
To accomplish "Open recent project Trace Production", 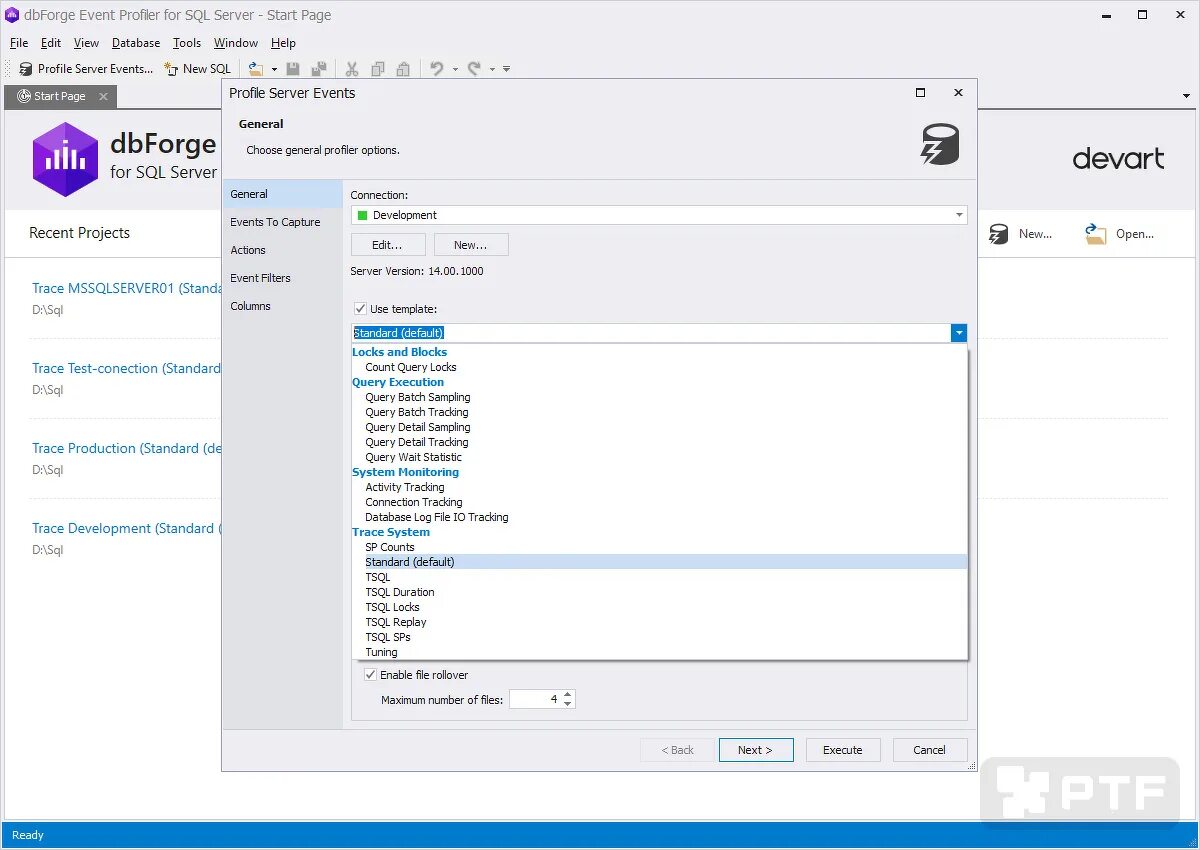I will 126,448.
